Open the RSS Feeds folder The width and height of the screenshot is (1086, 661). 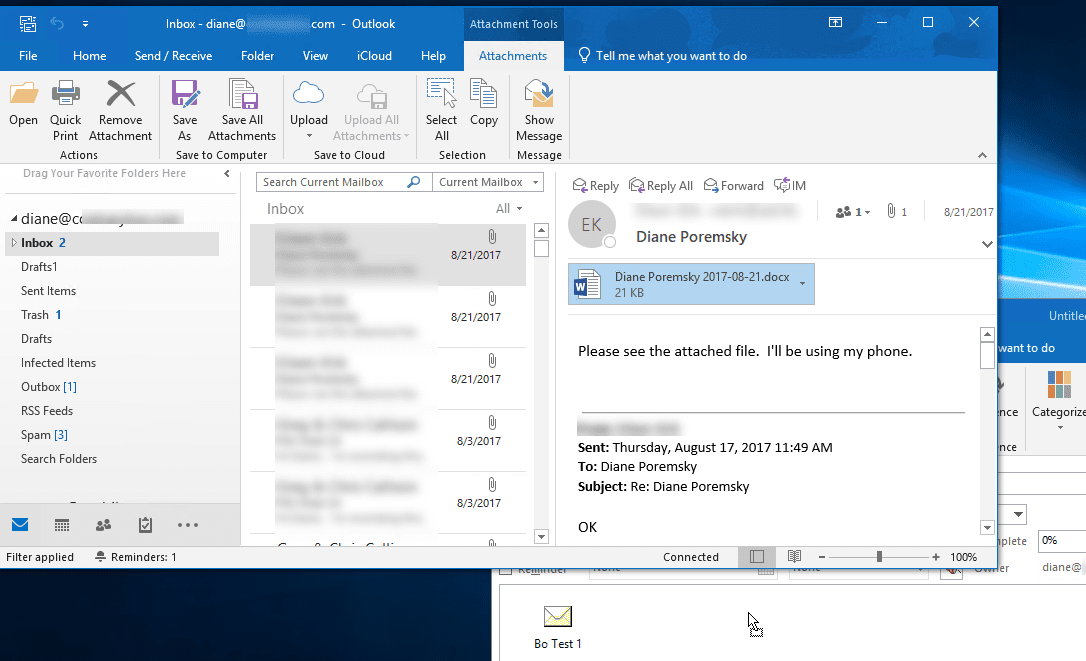(46, 411)
